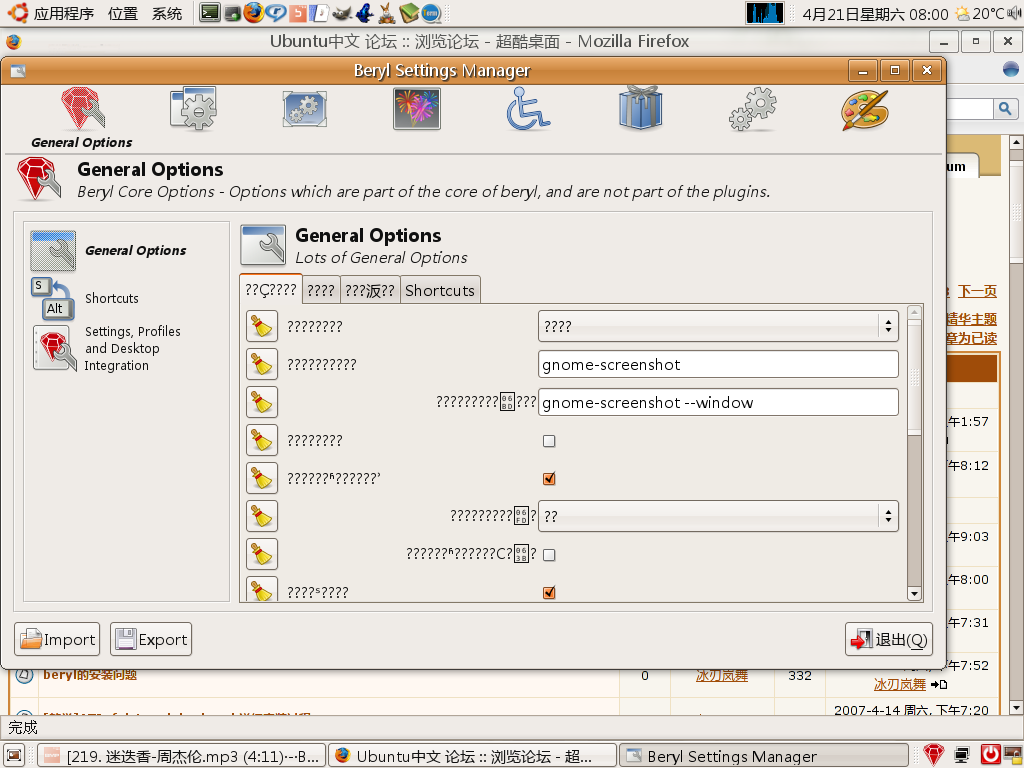1024x768 pixels.
Task: Click the red power tray icon
Action: (990, 756)
